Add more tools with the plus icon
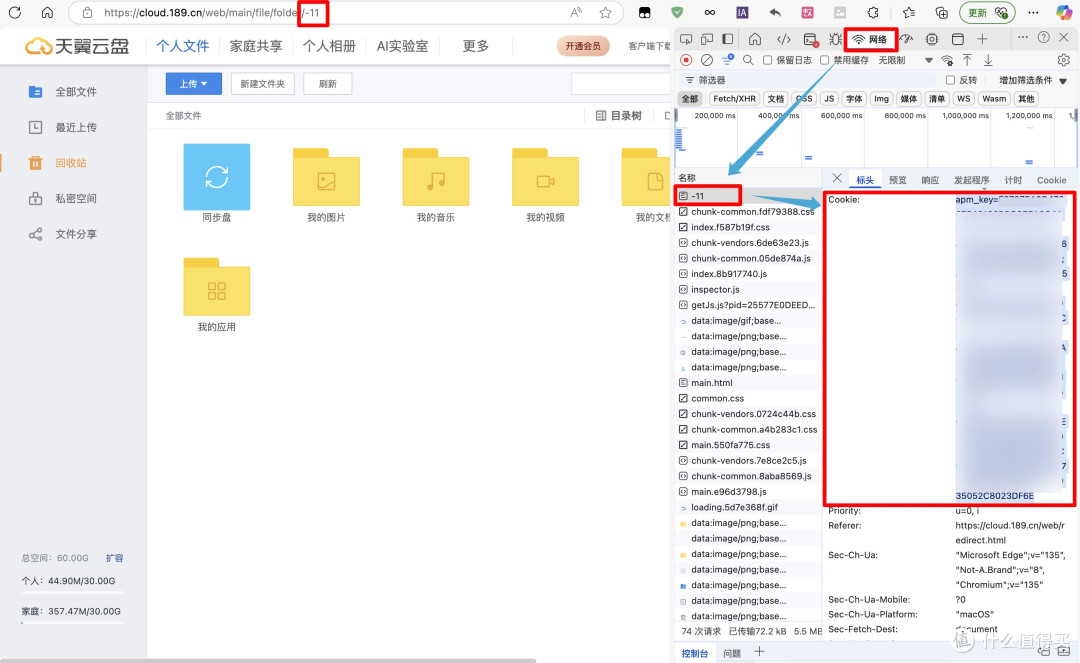The height and width of the screenshot is (663, 1080). (982, 39)
